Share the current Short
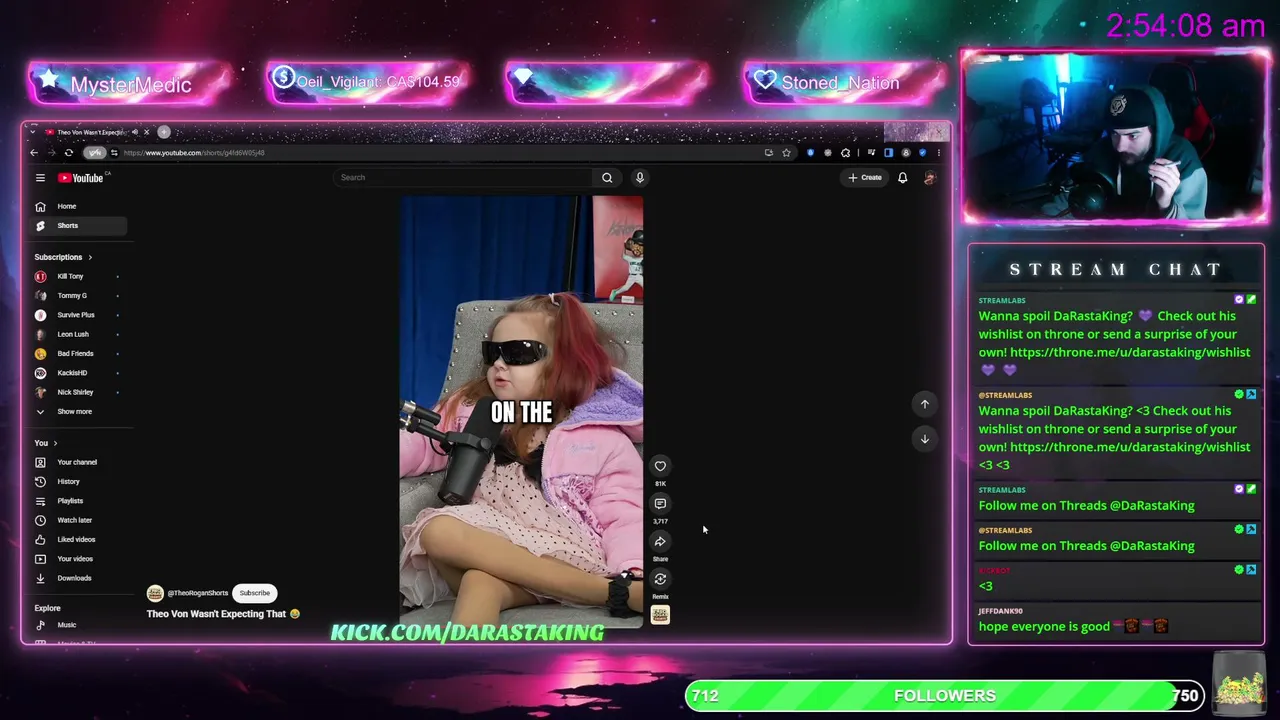The height and width of the screenshot is (720, 1280). pos(660,542)
